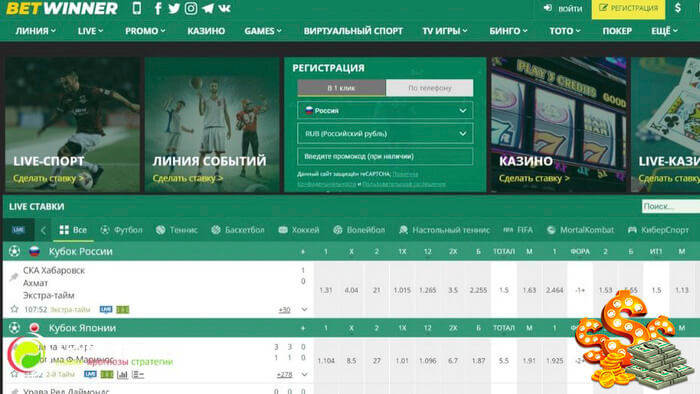Expand the Japan cup match chevron
Viewport: 700px width, 394px height.
click(x=304, y=374)
